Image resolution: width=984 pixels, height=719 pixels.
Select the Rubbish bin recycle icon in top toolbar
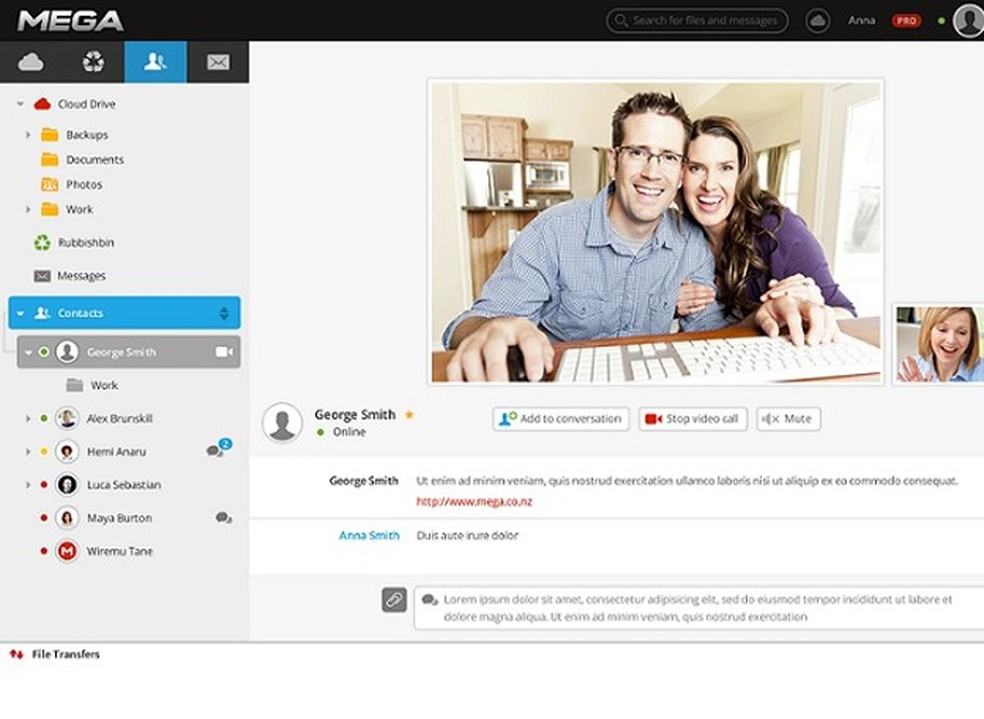[94, 61]
